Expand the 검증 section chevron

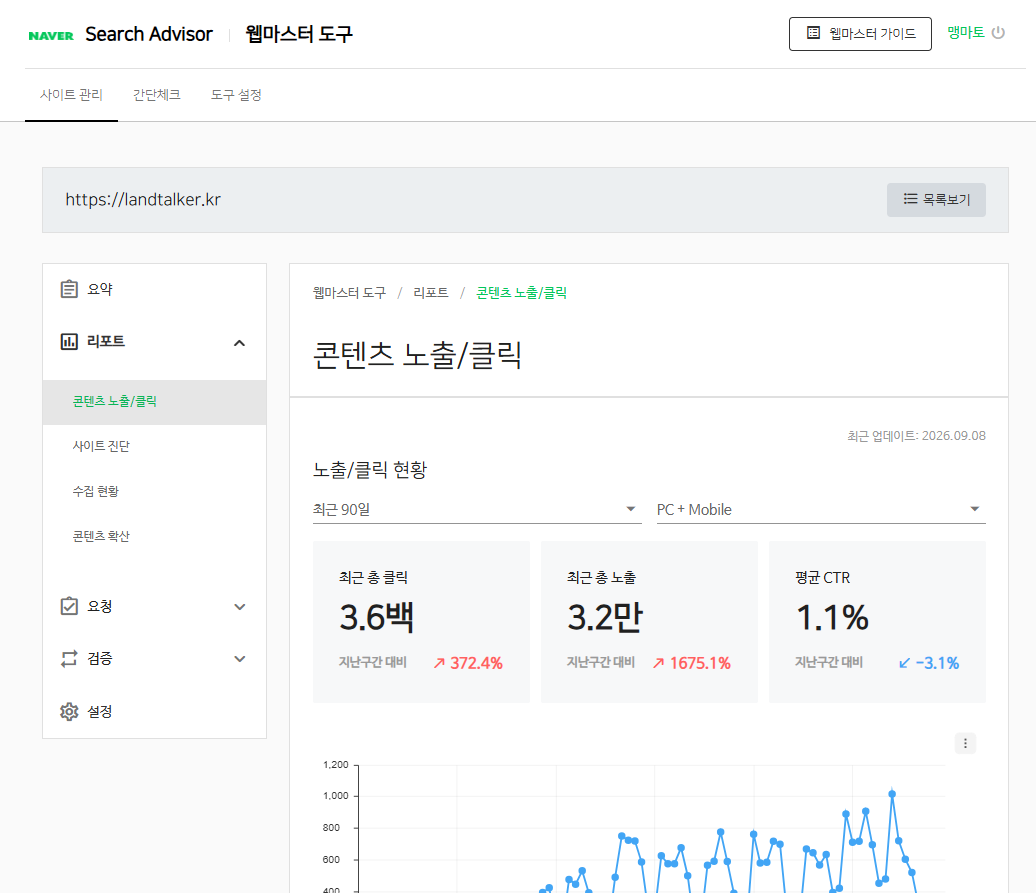click(239, 659)
